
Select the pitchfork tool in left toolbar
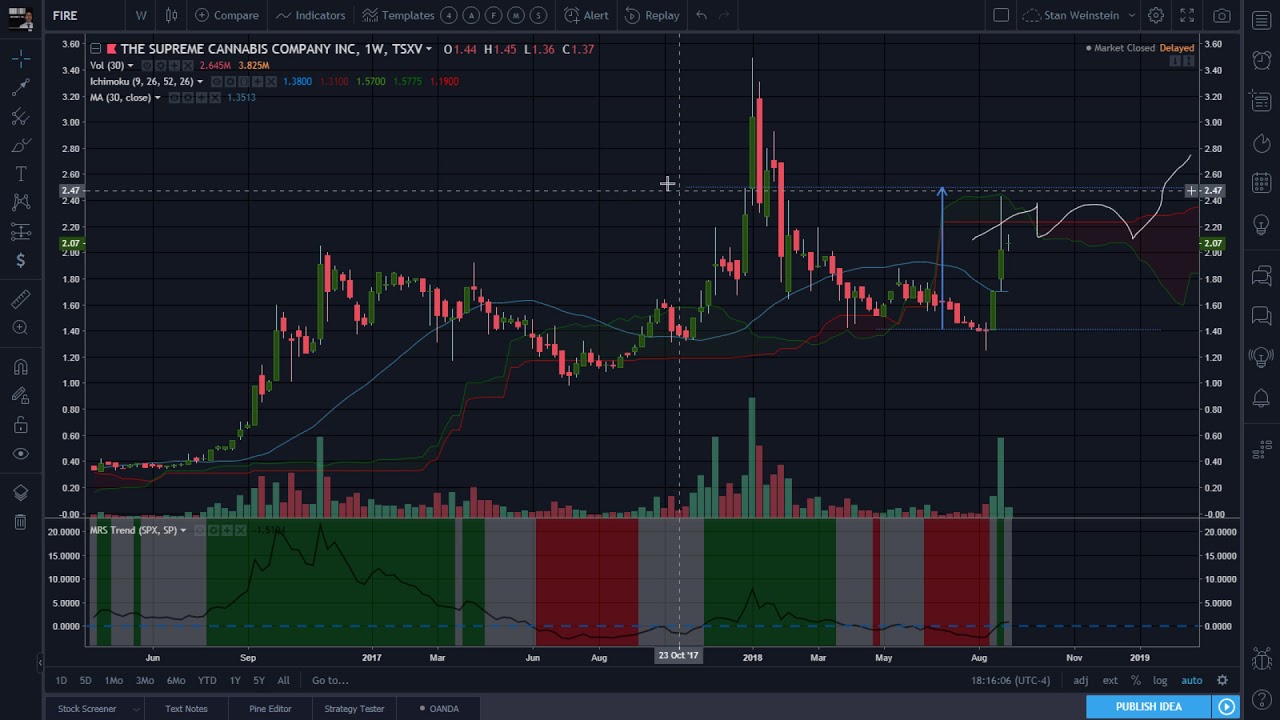pyautogui.click(x=20, y=117)
